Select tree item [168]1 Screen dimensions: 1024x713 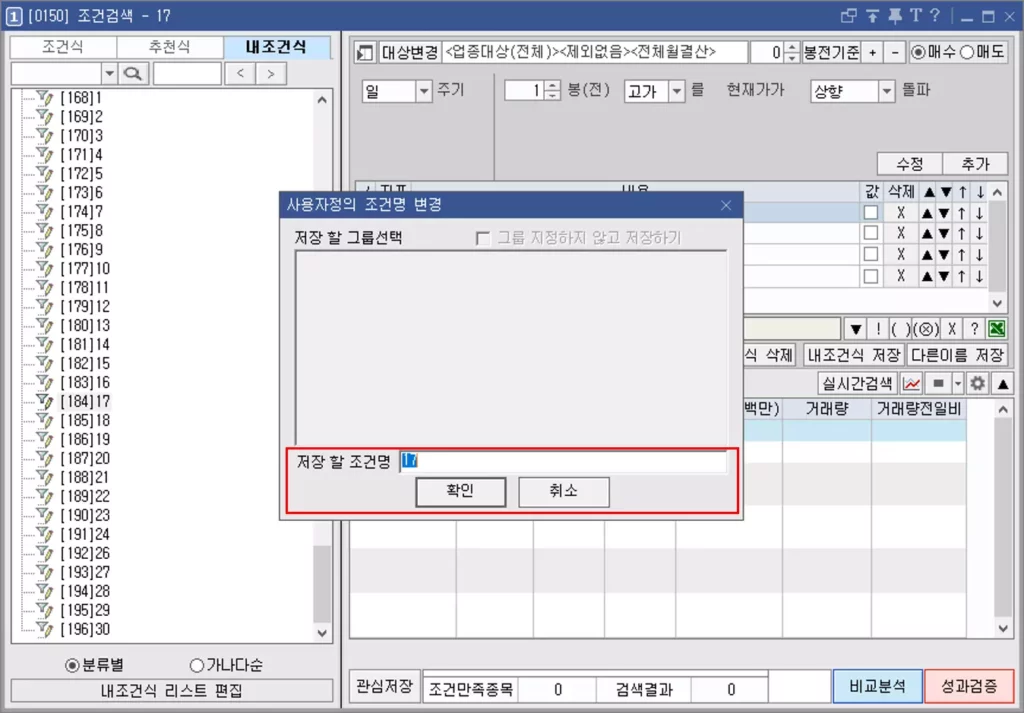pyautogui.click(x=81, y=98)
